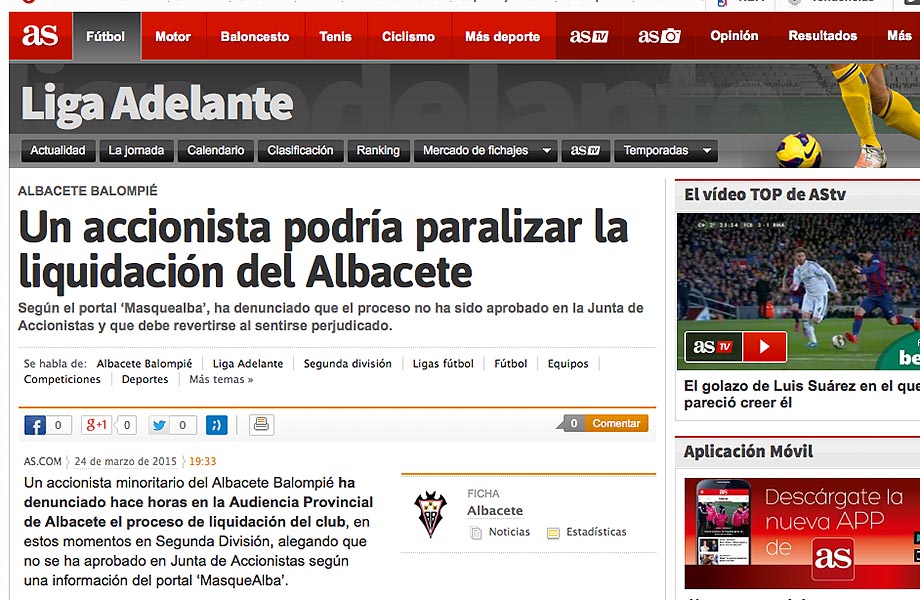This screenshot has height=600, width=920.
Task: Open the Equipos topic tag
Action: click(x=568, y=364)
